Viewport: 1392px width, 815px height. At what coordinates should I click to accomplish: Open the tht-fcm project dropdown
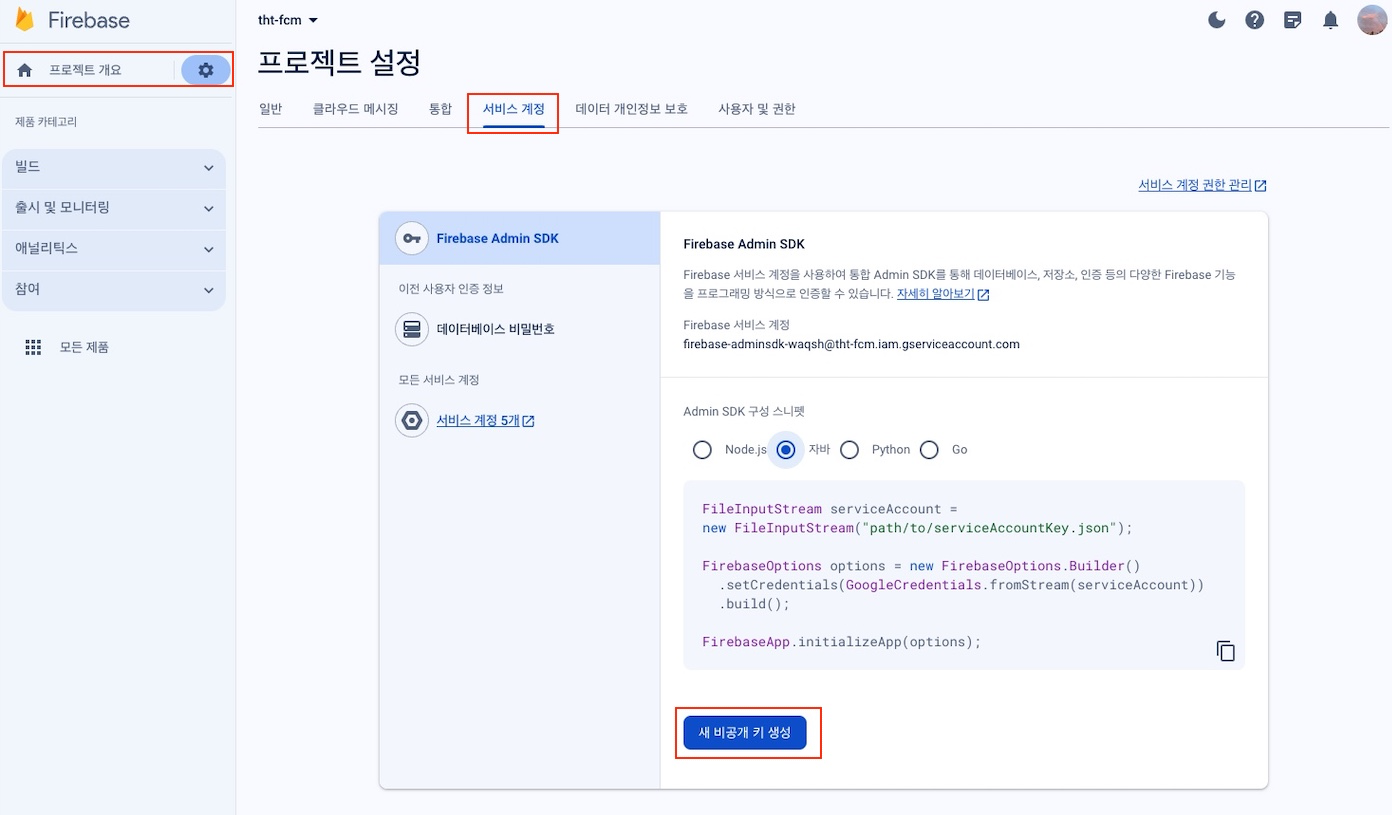(288, 20)
